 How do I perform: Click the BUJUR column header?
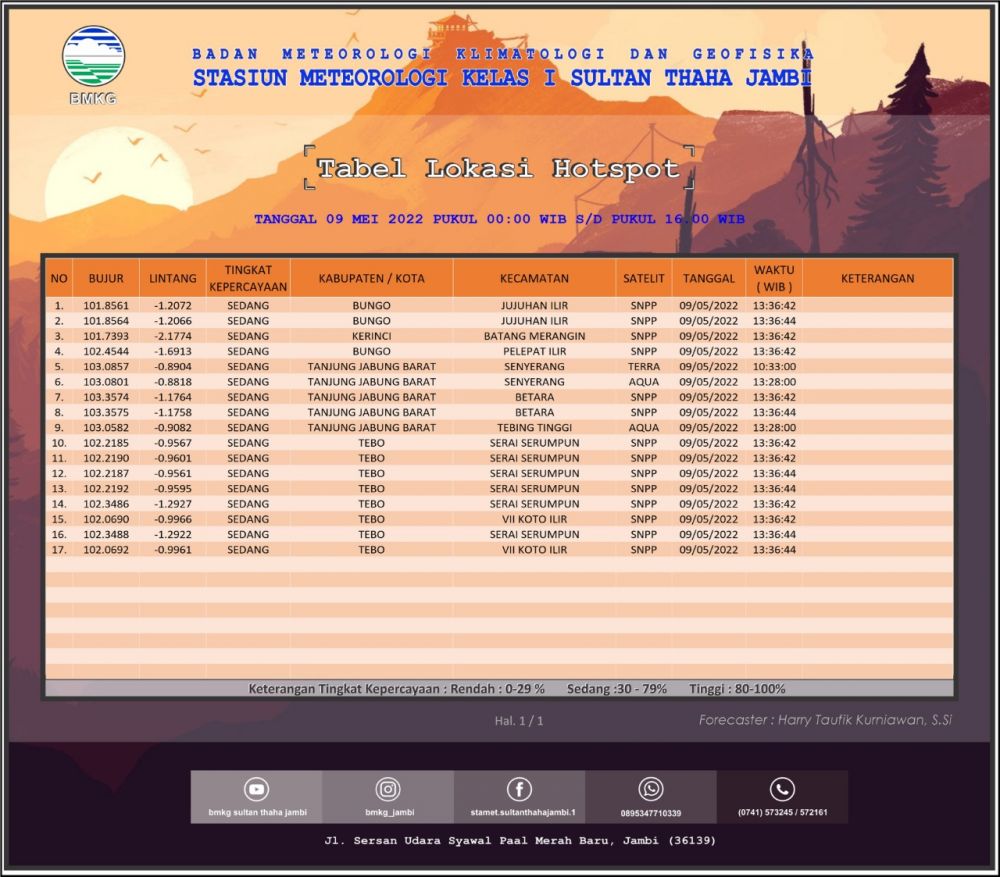(x=106, y=278)
